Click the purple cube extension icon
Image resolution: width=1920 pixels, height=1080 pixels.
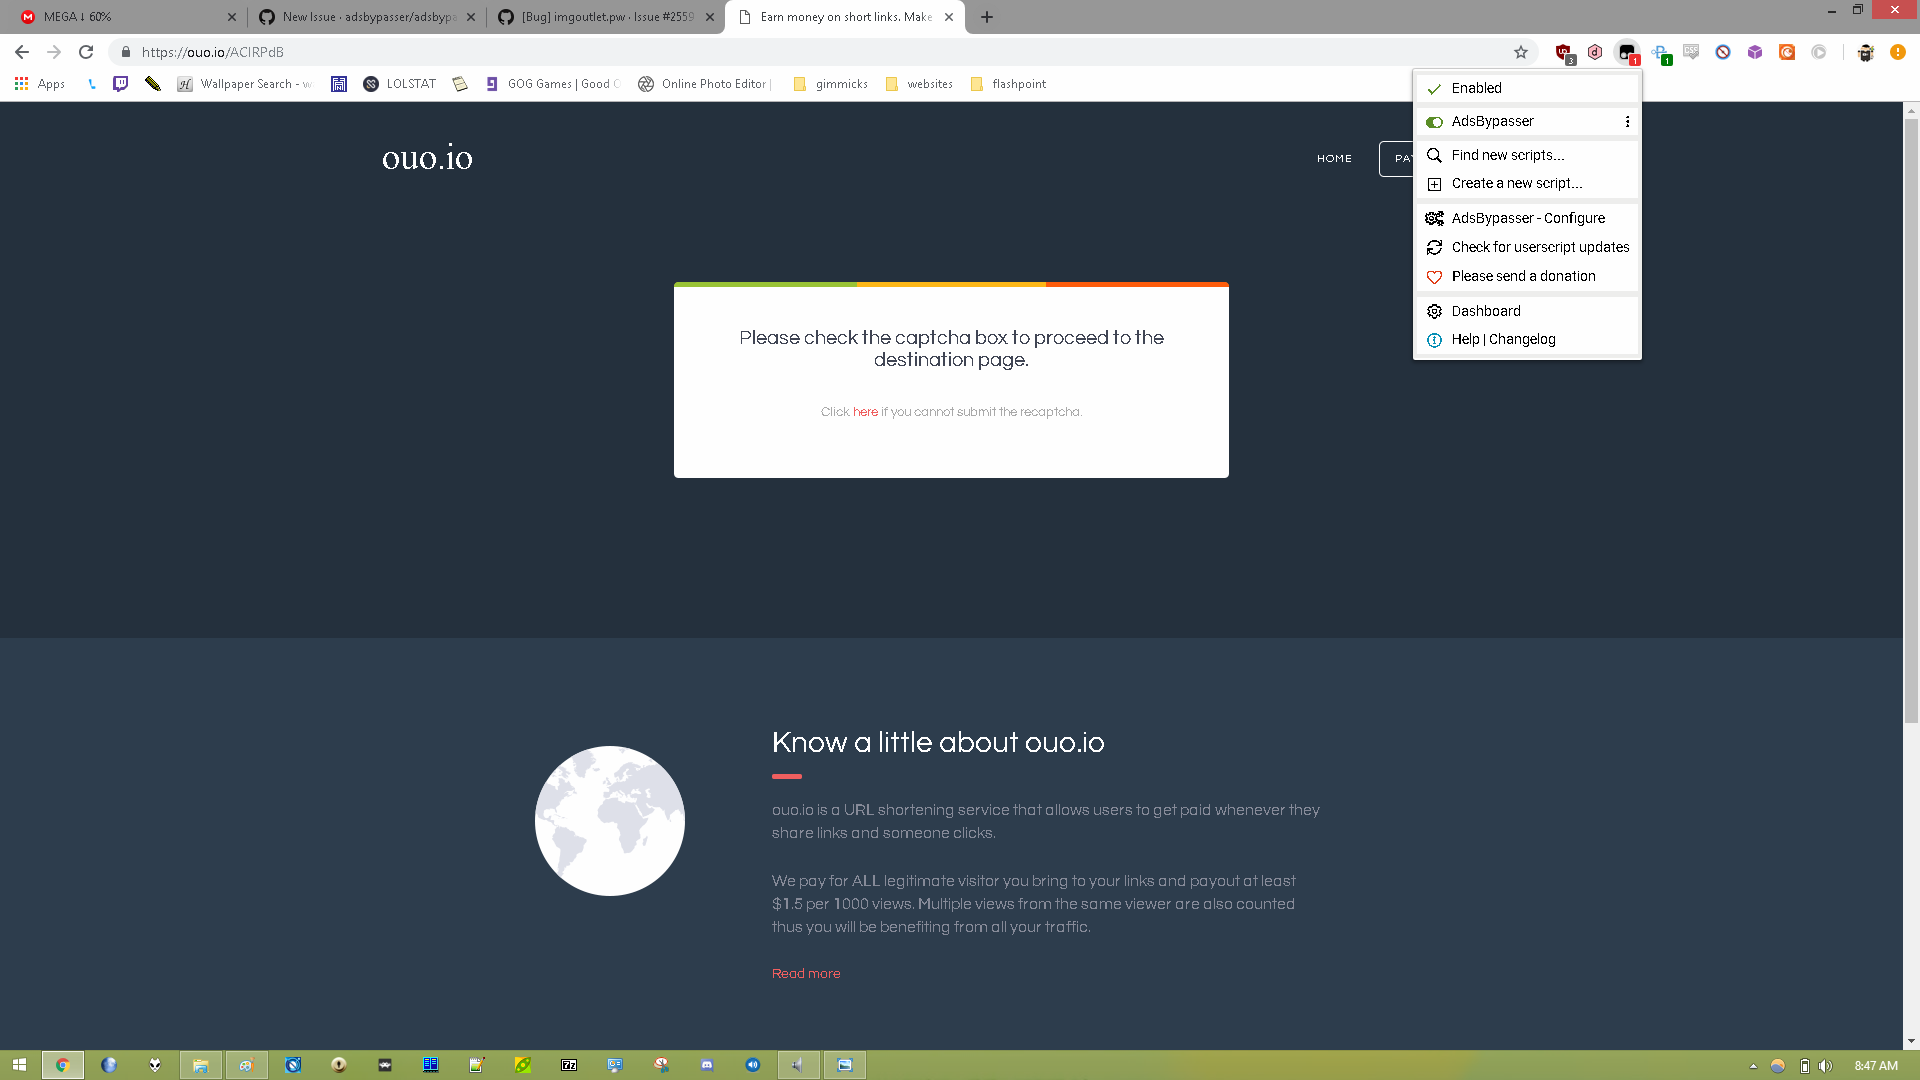1755,52
